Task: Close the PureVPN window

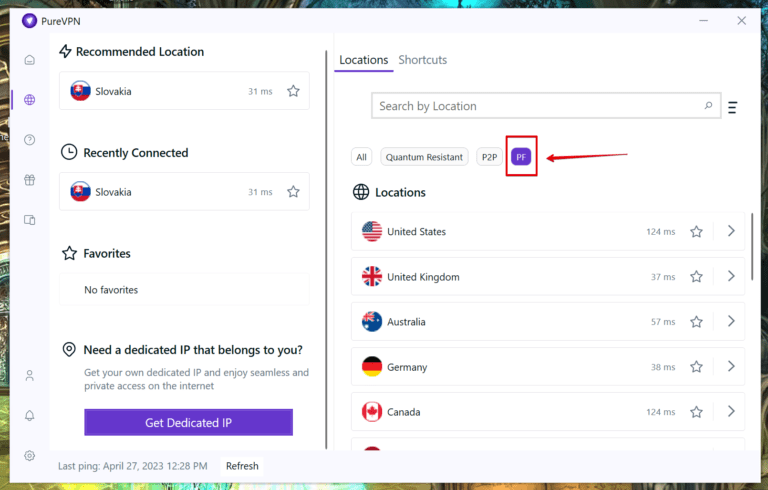Action: [x=742, y=21]
